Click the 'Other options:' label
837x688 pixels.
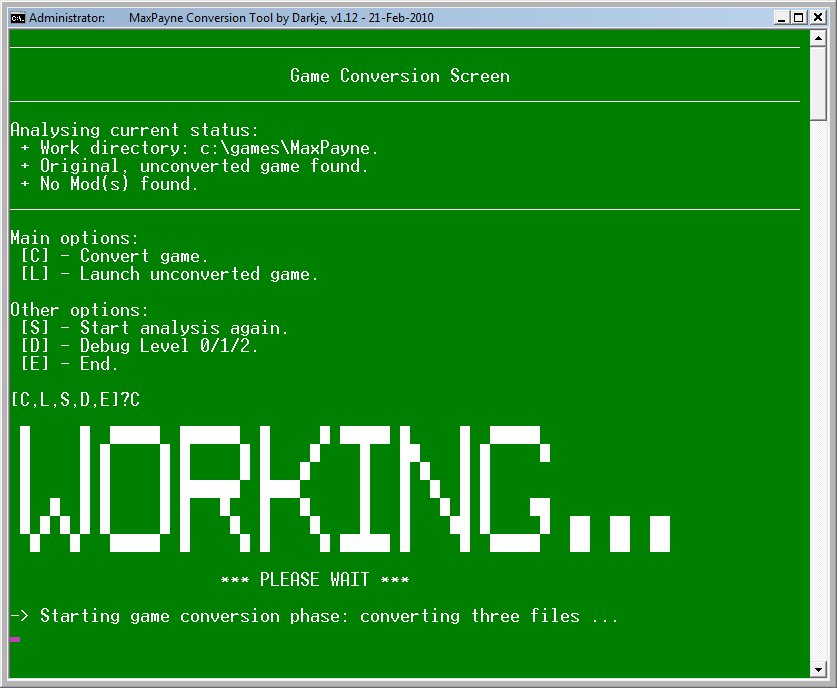click(x=80, y=310)
